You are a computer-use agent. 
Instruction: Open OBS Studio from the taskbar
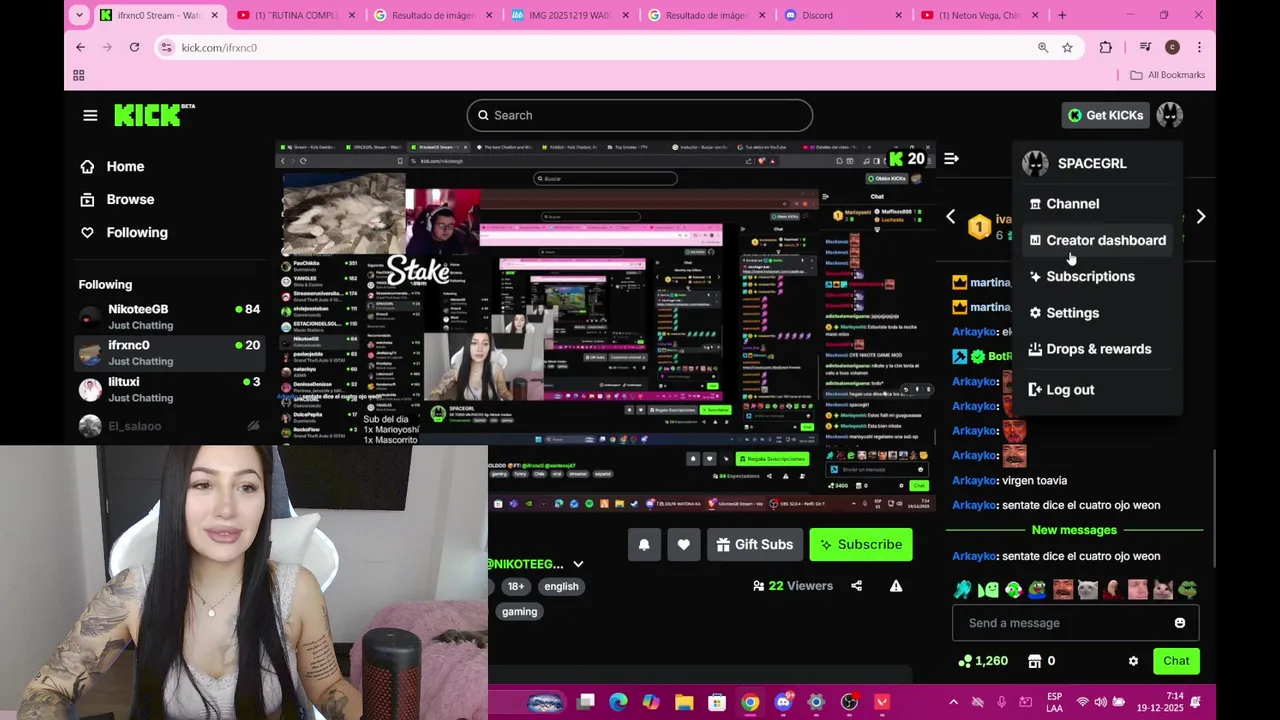849,702
